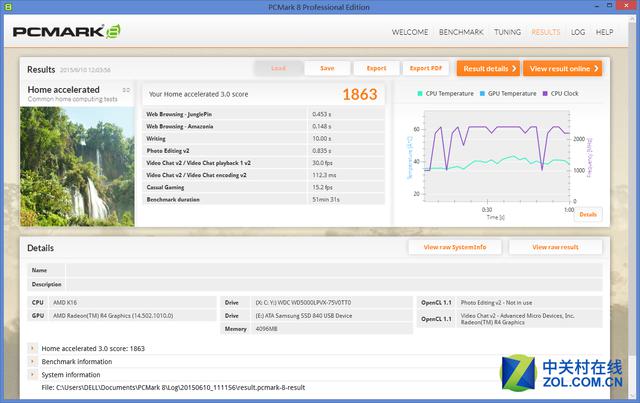This screenshot has width=640, height=403.
Task: Click the Save button
Action: pos(327,68)
